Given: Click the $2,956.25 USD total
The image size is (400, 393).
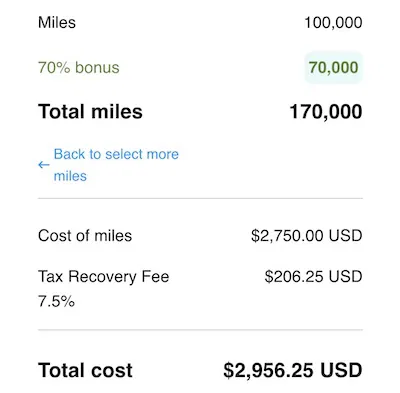Looking at the screenshot, I should (293, 370).
